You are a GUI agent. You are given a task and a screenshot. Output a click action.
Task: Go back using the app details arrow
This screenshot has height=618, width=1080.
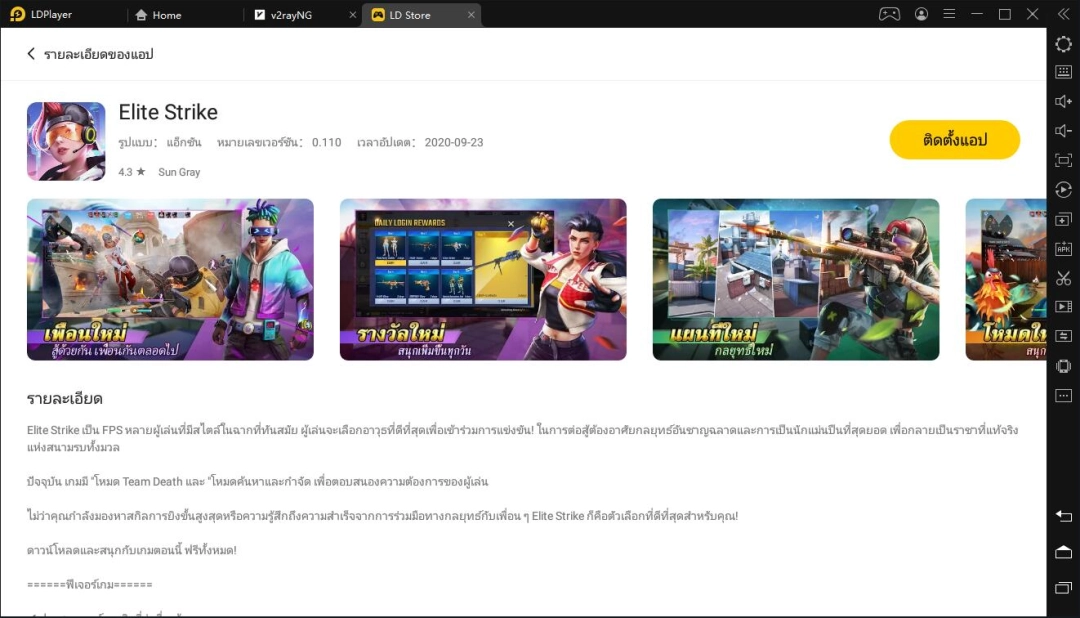31,54
